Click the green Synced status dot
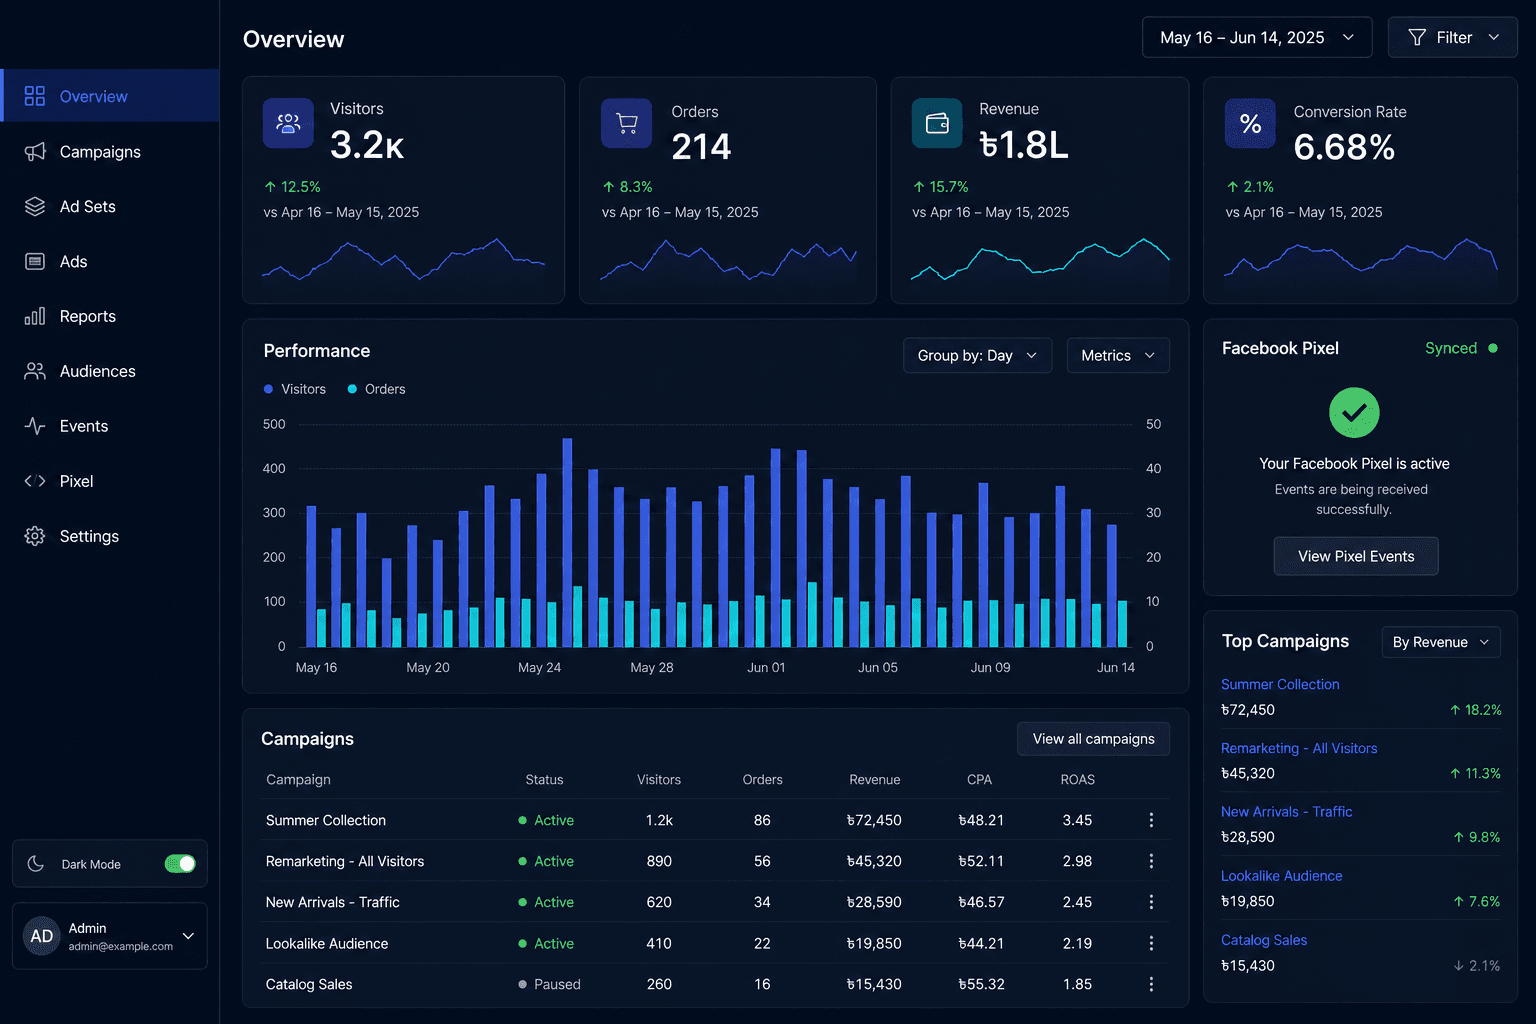The image size is (1536, 1024). pos(1493,348)
